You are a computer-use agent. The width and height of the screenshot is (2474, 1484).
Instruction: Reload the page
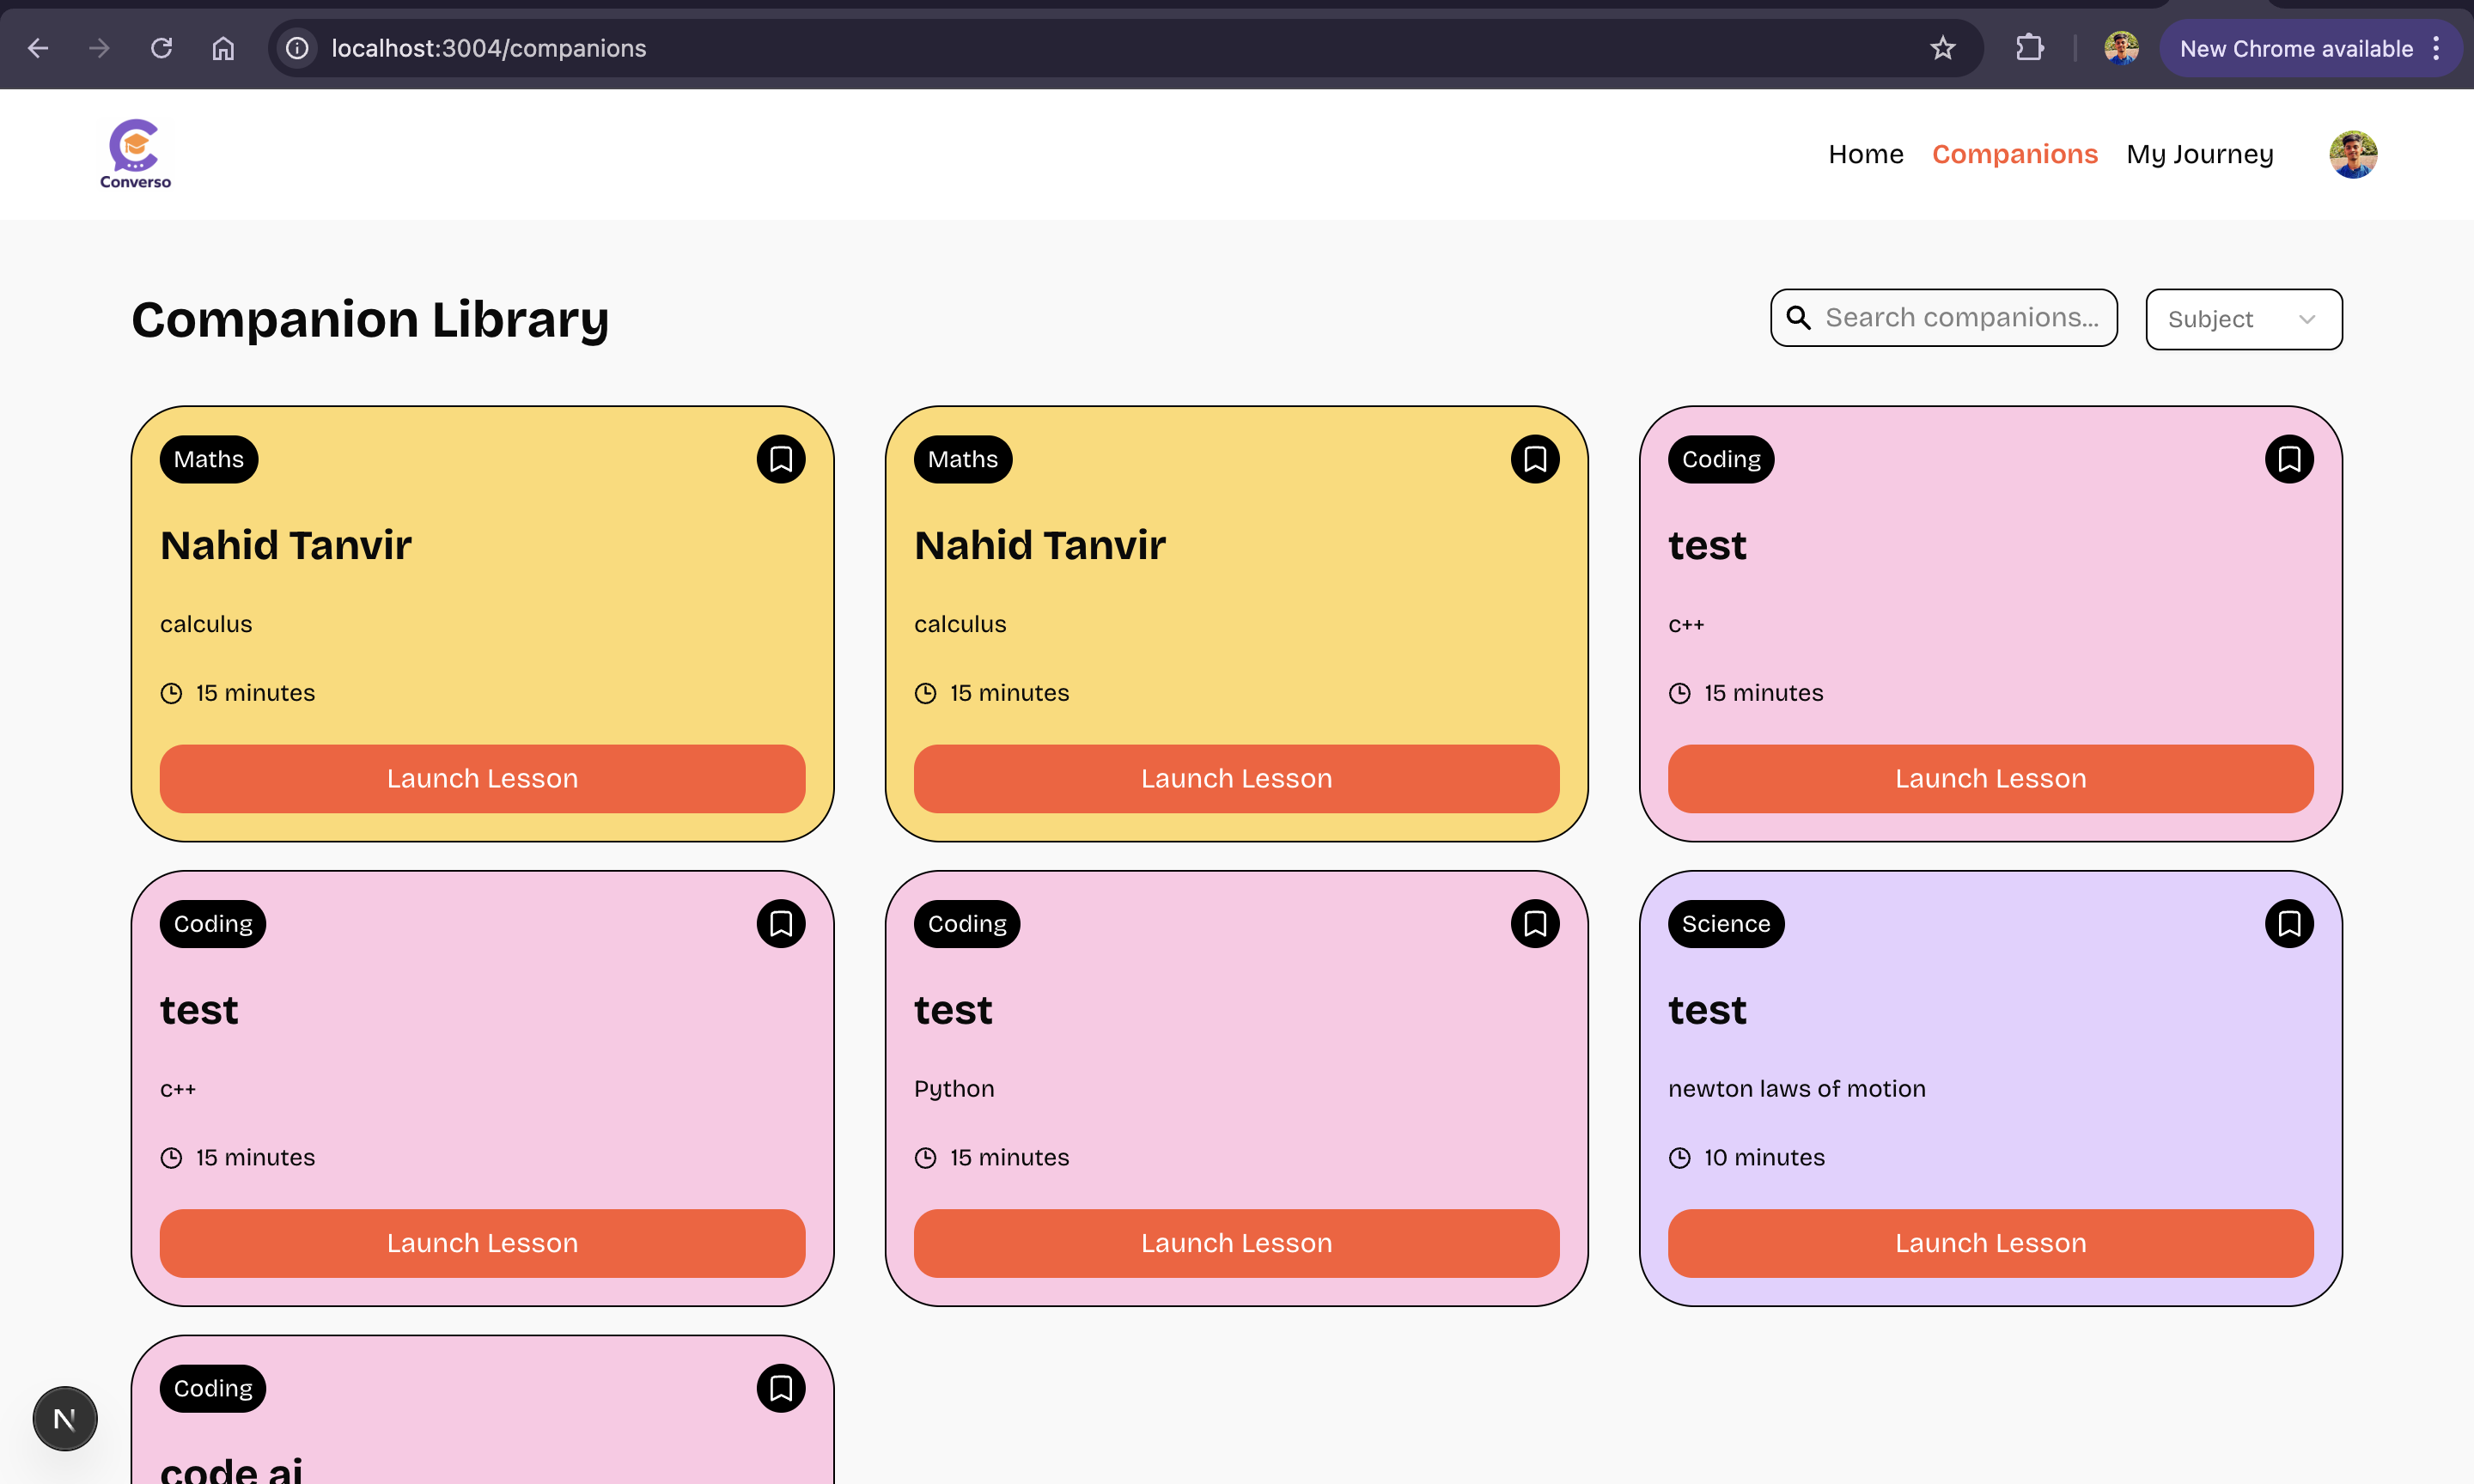(x=161, y=48)
